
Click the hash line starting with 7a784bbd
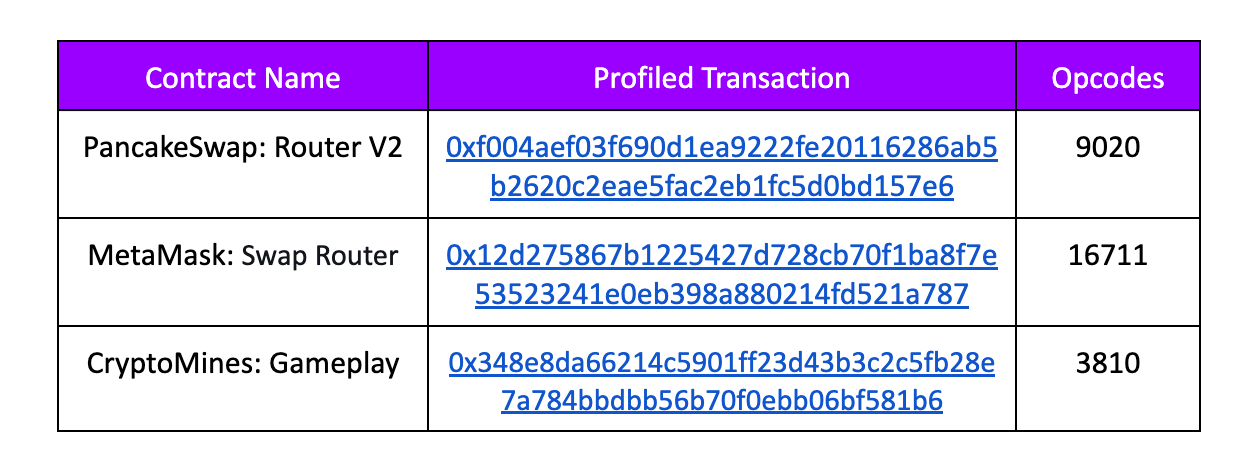(721, 401)
